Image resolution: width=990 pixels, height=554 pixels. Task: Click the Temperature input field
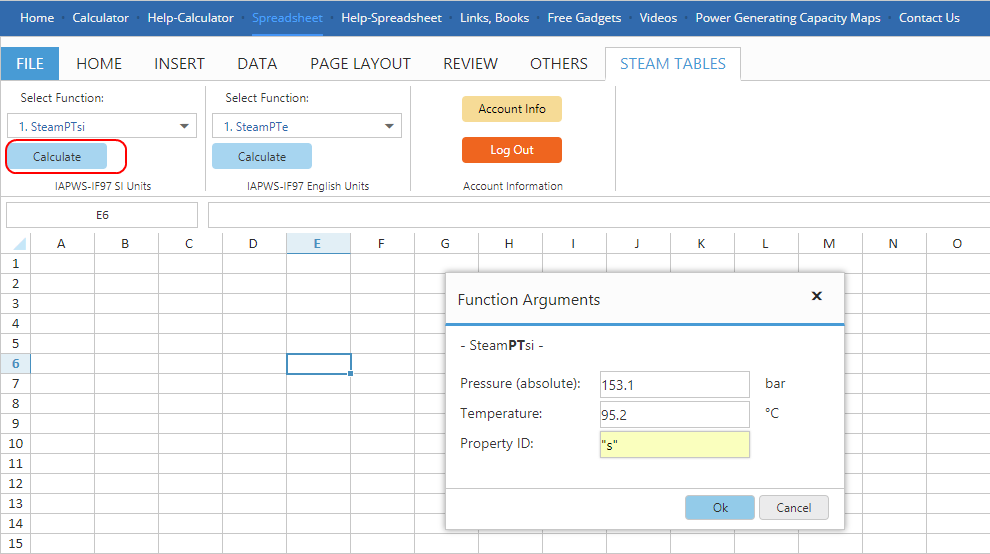(674, 415)
